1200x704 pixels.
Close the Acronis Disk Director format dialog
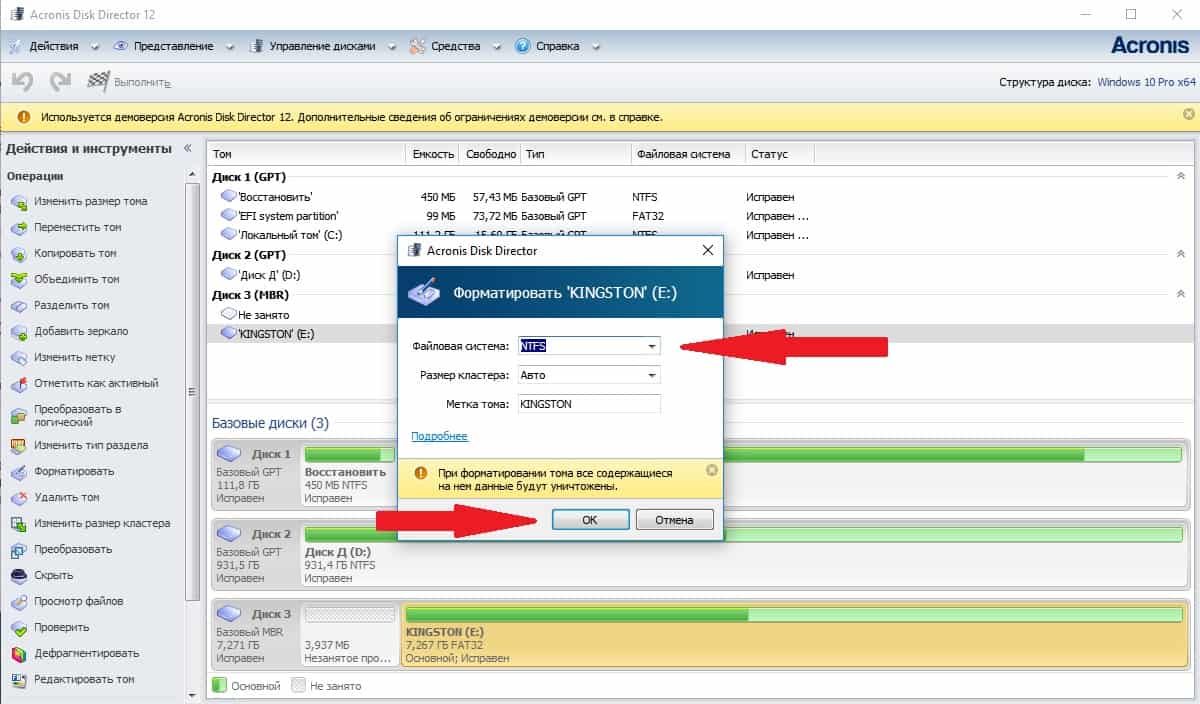pos(707,251)
